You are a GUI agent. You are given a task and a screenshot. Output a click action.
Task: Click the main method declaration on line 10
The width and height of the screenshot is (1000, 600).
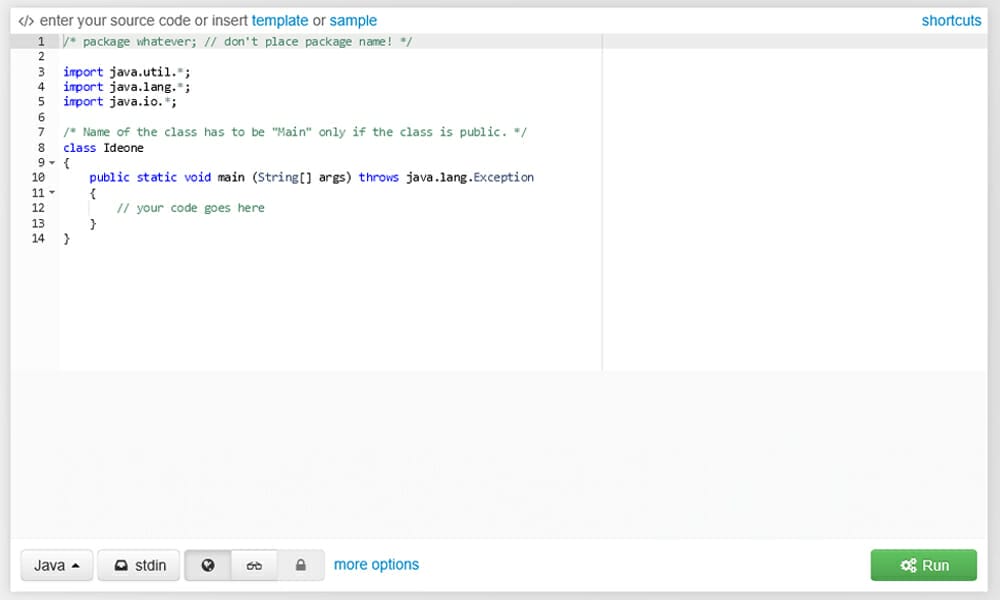click(x=230, y=177)
